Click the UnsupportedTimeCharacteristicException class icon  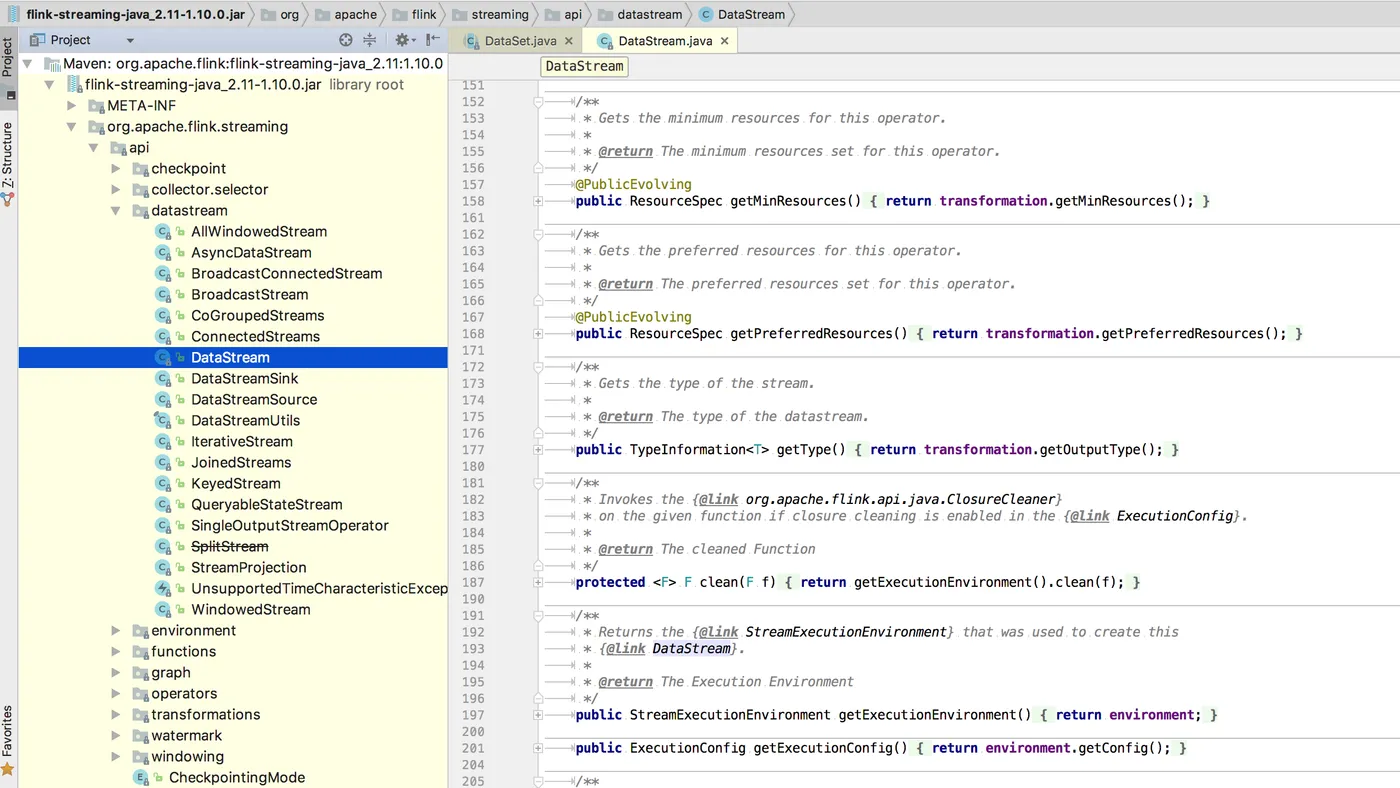pos(163,588)
